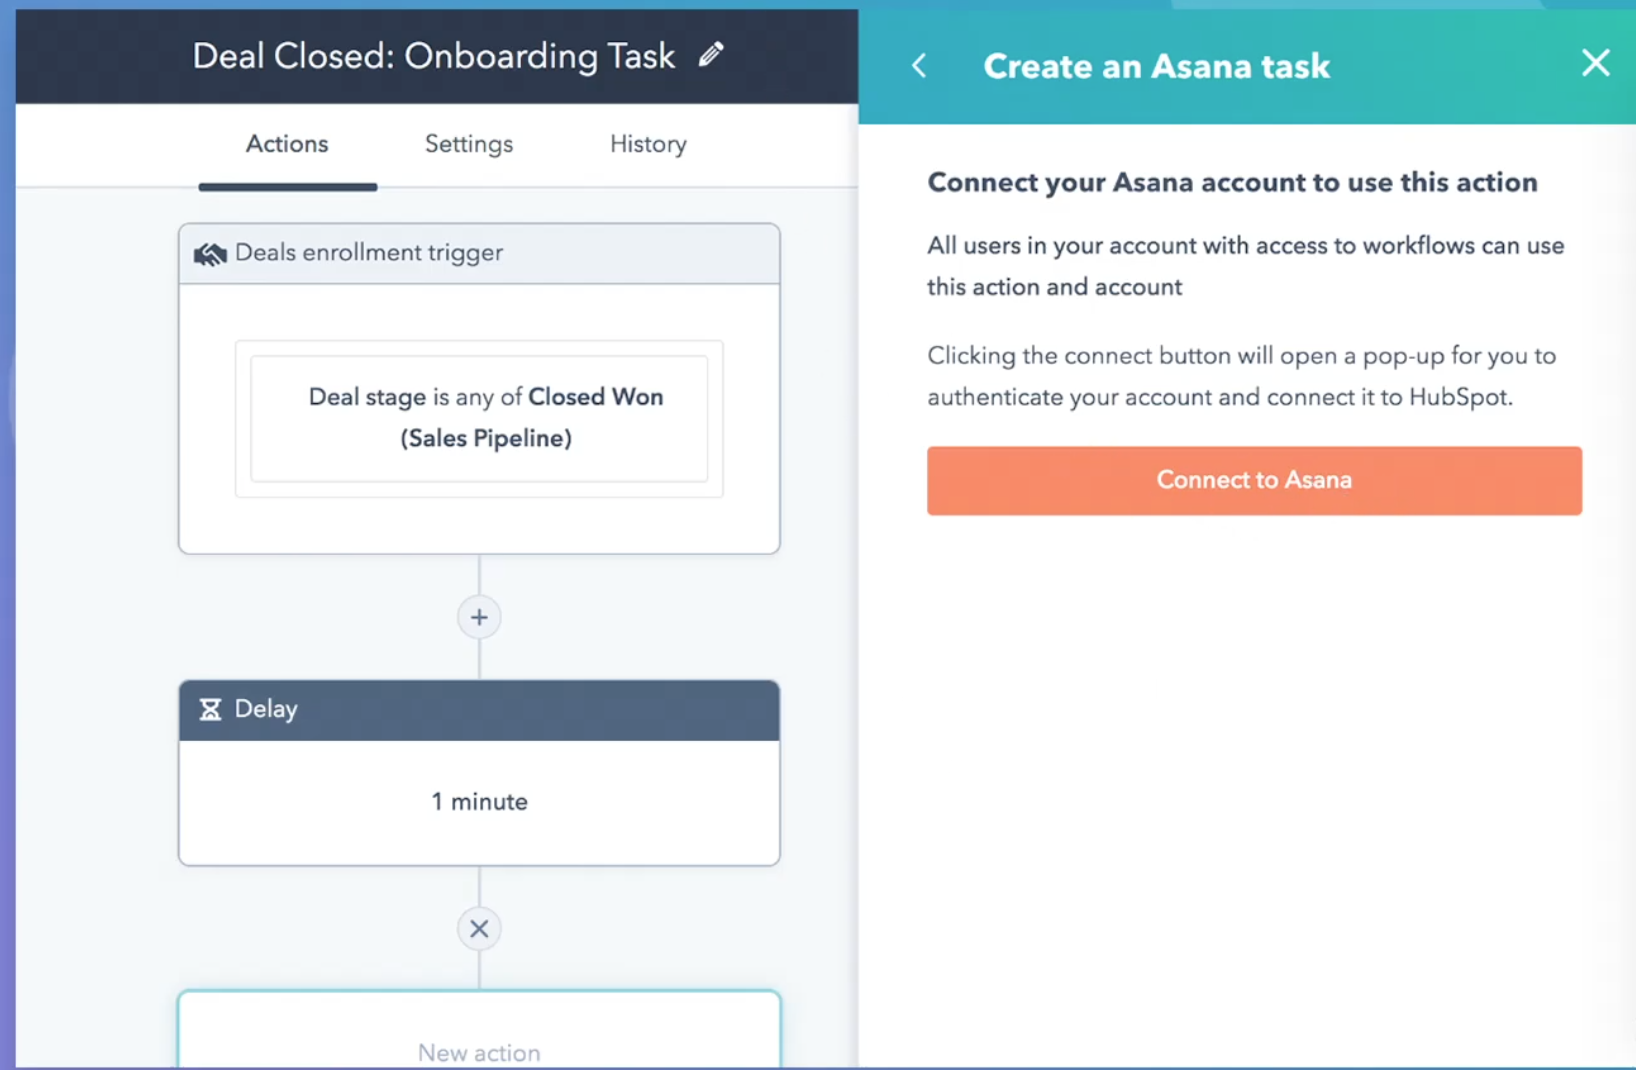This screenshot has width=1636, height=1070.
Task: Click the pencil icon to rename workflow
Action: click(710, 55)
